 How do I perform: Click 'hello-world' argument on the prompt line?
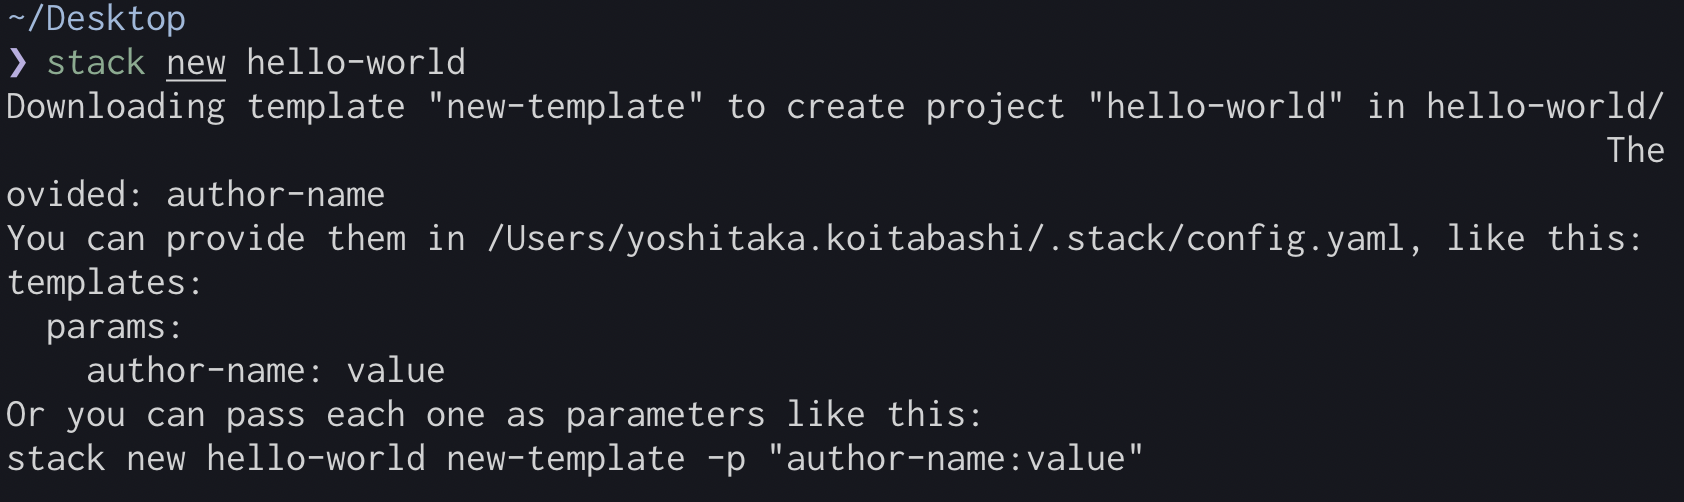(356, 63)
